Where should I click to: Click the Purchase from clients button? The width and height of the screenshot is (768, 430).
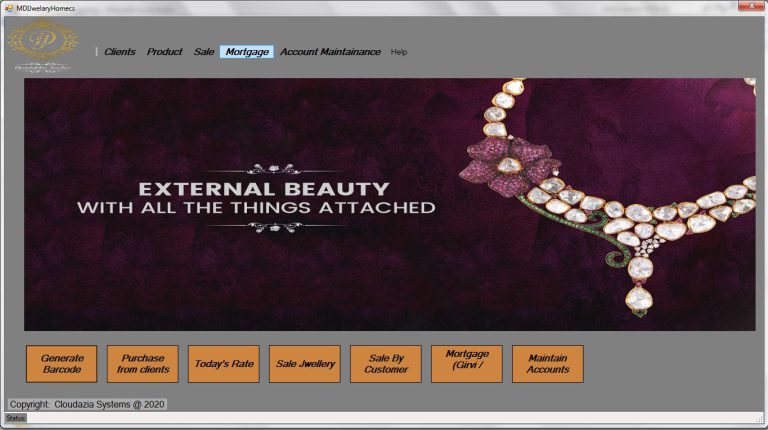[x=143, y=364]
